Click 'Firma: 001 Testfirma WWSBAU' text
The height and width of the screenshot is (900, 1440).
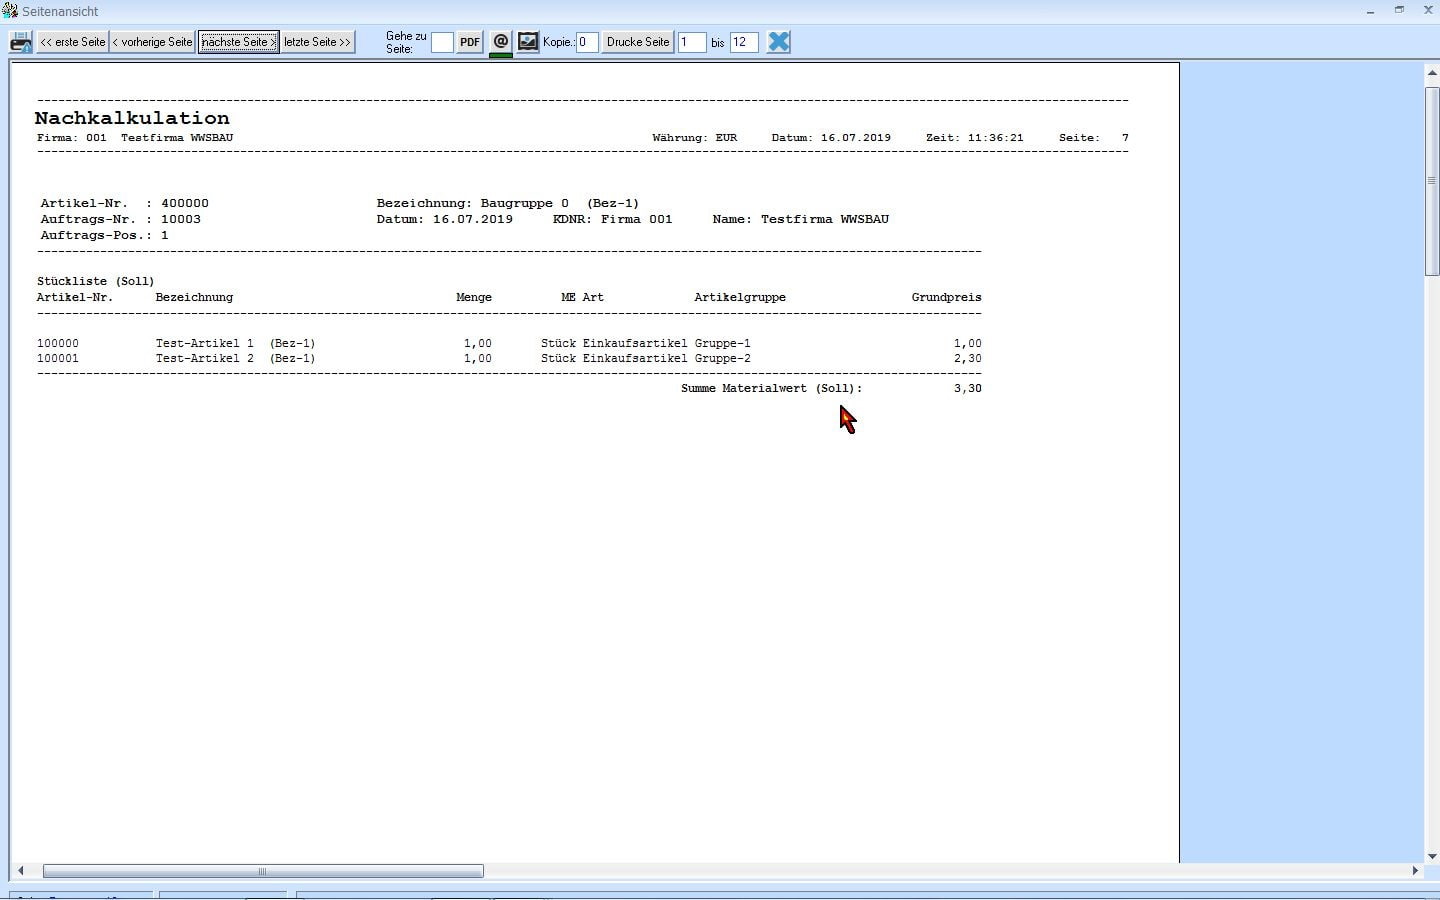135,138
